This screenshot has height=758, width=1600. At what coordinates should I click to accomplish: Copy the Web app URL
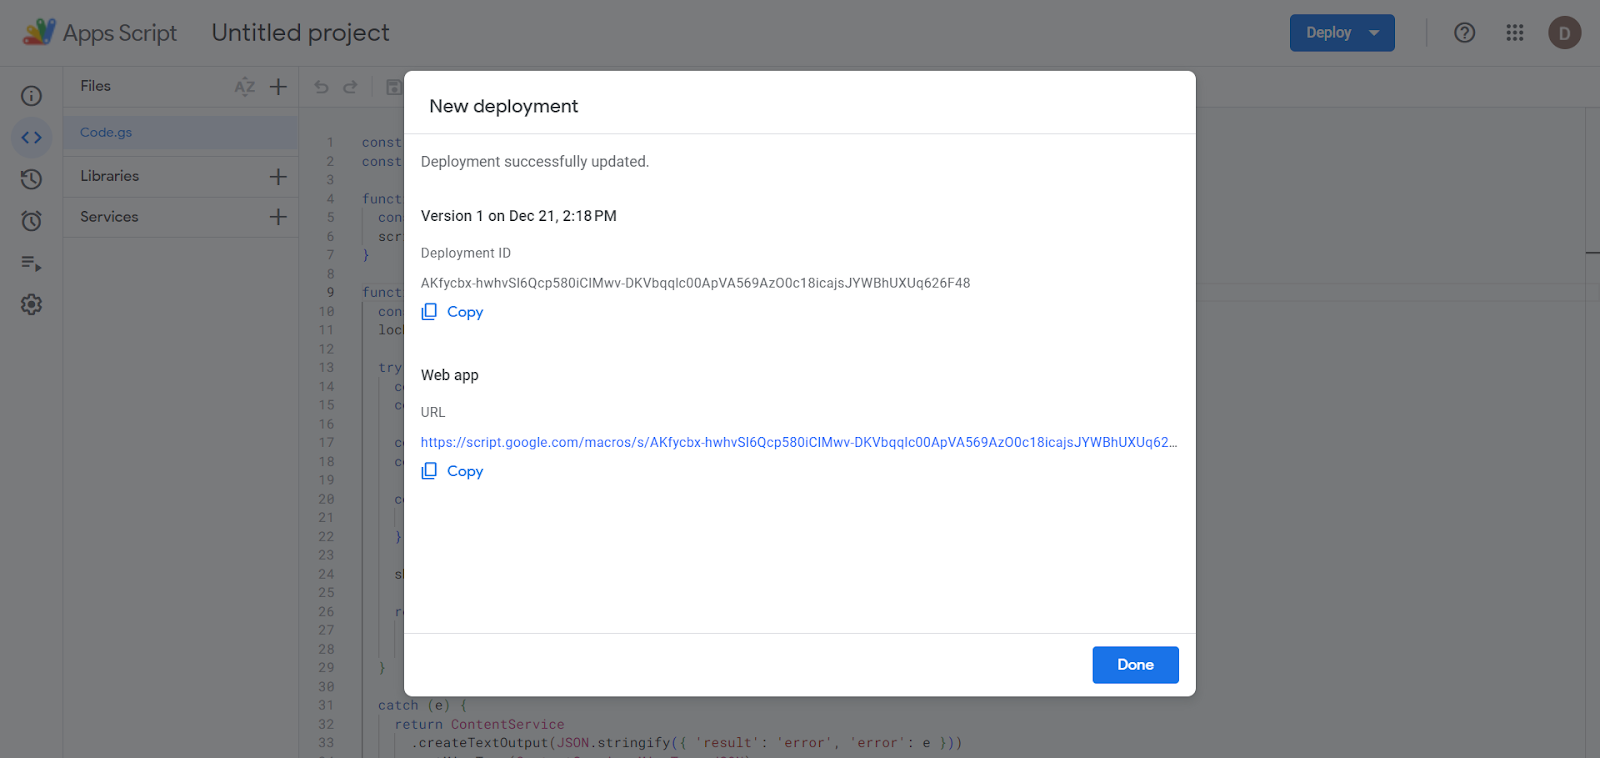452,471
